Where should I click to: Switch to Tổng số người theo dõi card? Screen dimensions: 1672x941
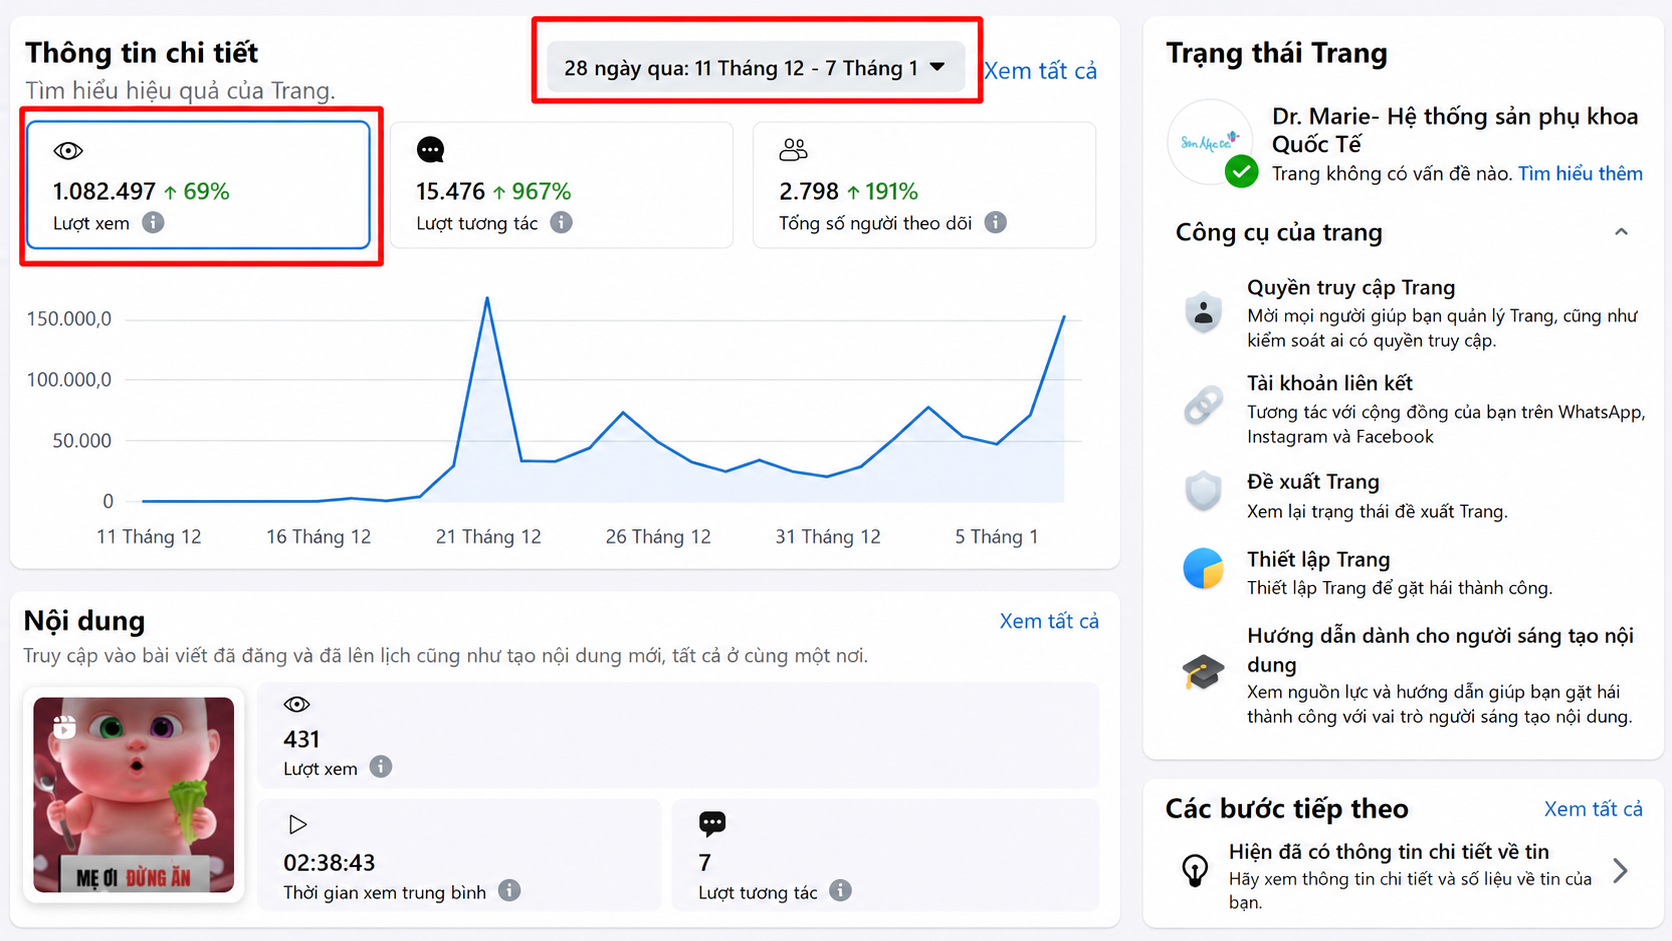(x=924, y=185)
